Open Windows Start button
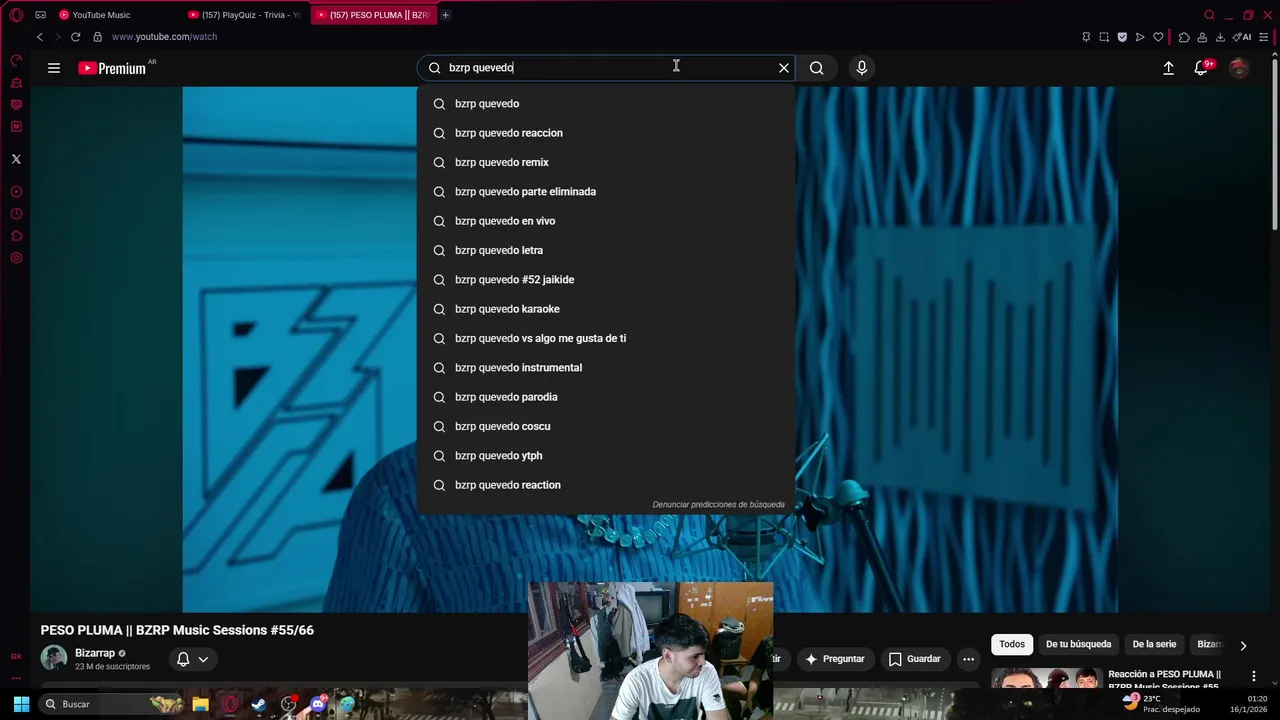Image resolution: width=1280 pixels, height=720 pixels. [x=21, y=704]
